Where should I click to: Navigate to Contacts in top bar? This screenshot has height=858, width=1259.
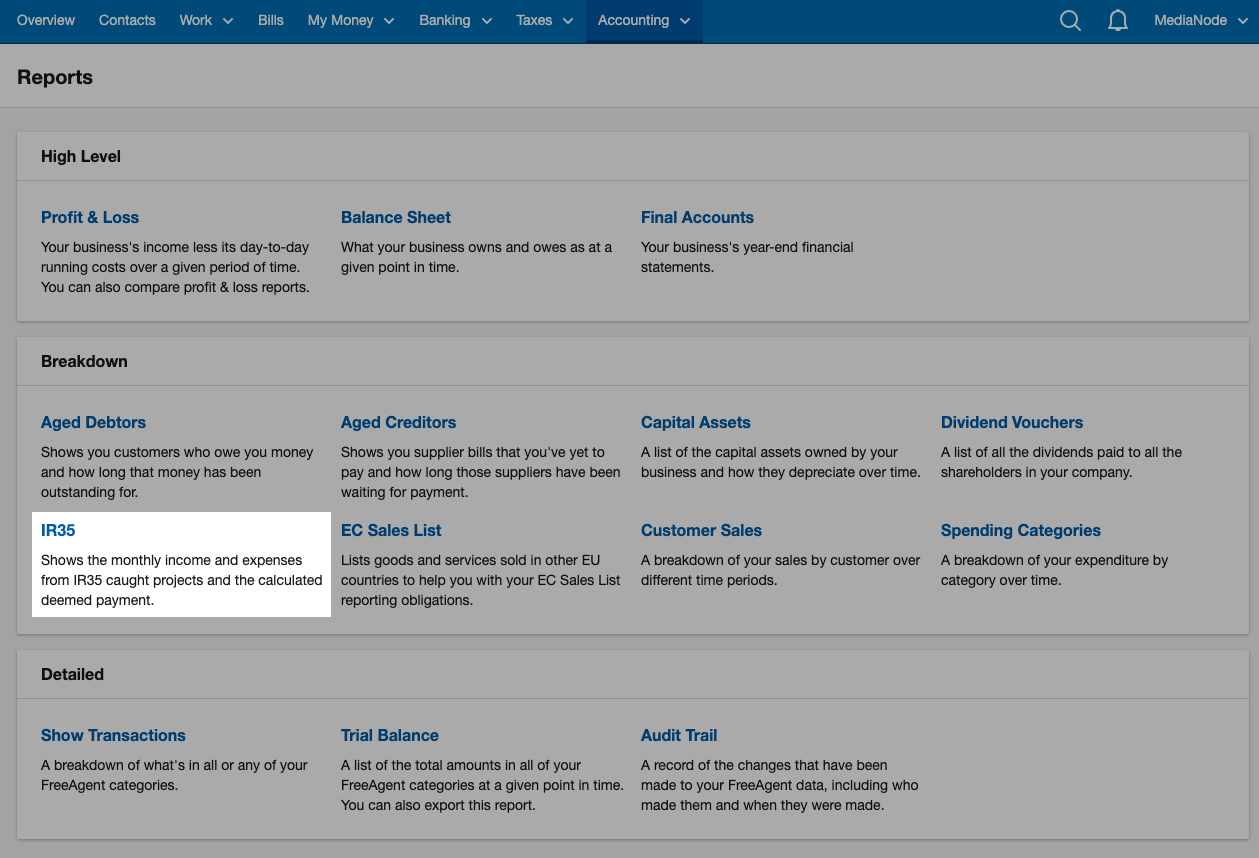[127, 21]
